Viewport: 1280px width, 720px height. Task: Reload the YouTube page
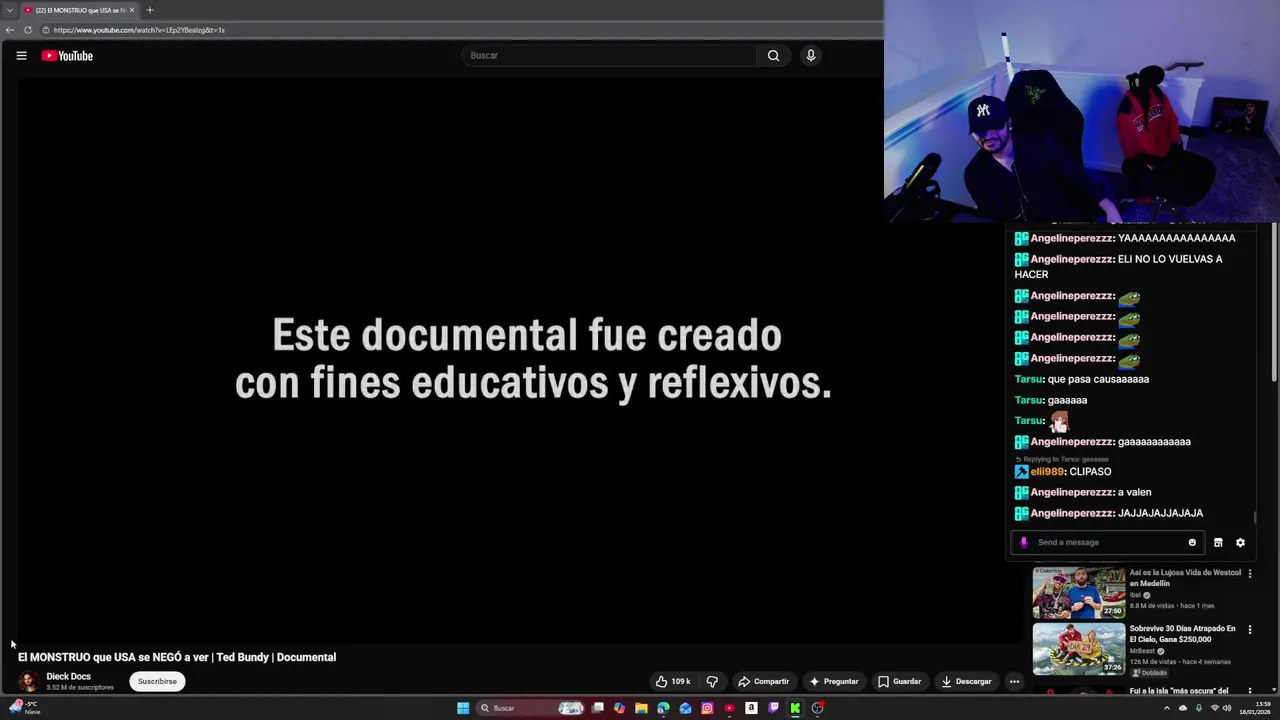28,30
